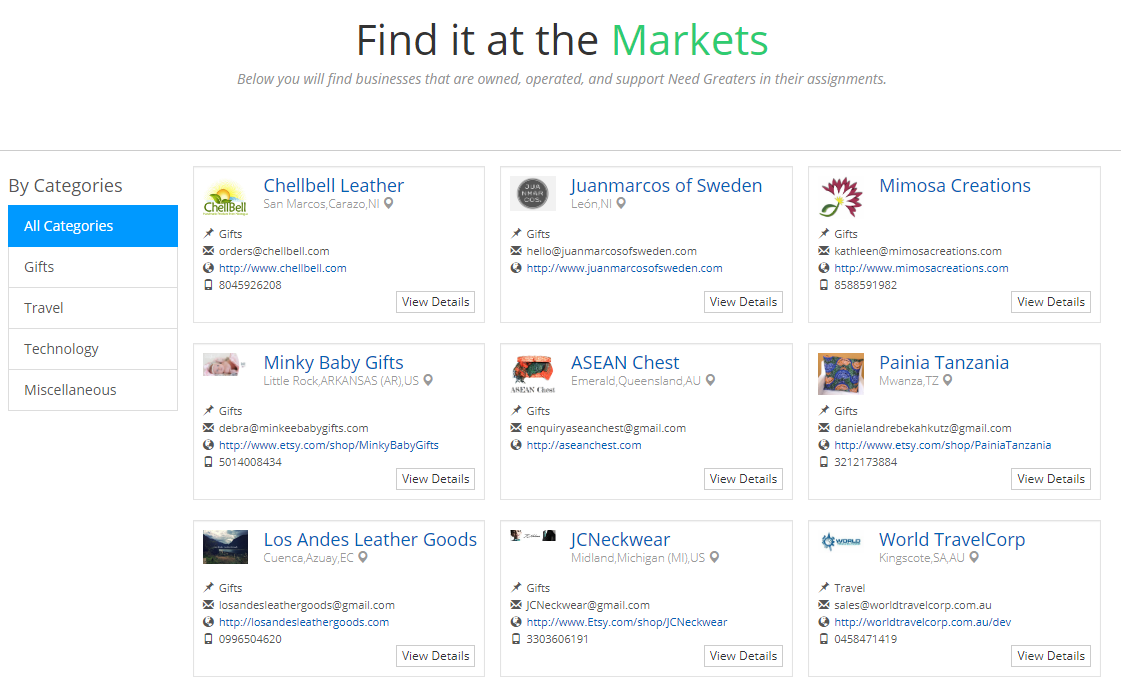Click the globe icon for aseanchest.com
This screenshot has width=1121, height=695.
516,445
